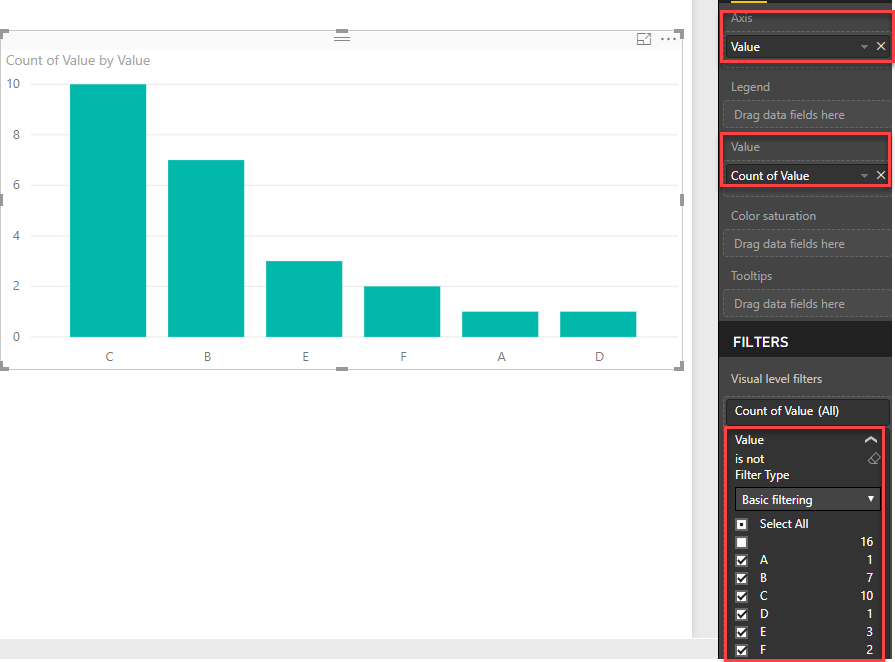Clear the Value filter with eraser icon
Screen dimensions: 895x662
click(874, 458)
